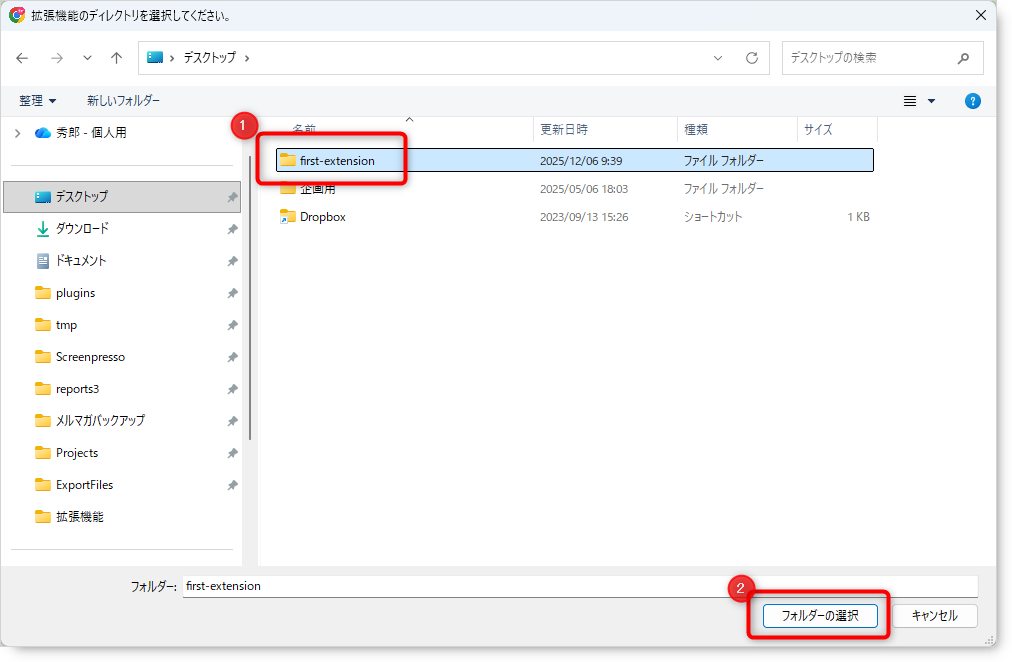Screen dimensions: 1012x662
Task: Expand the address bar history dropdown
Action: [718, 58]
